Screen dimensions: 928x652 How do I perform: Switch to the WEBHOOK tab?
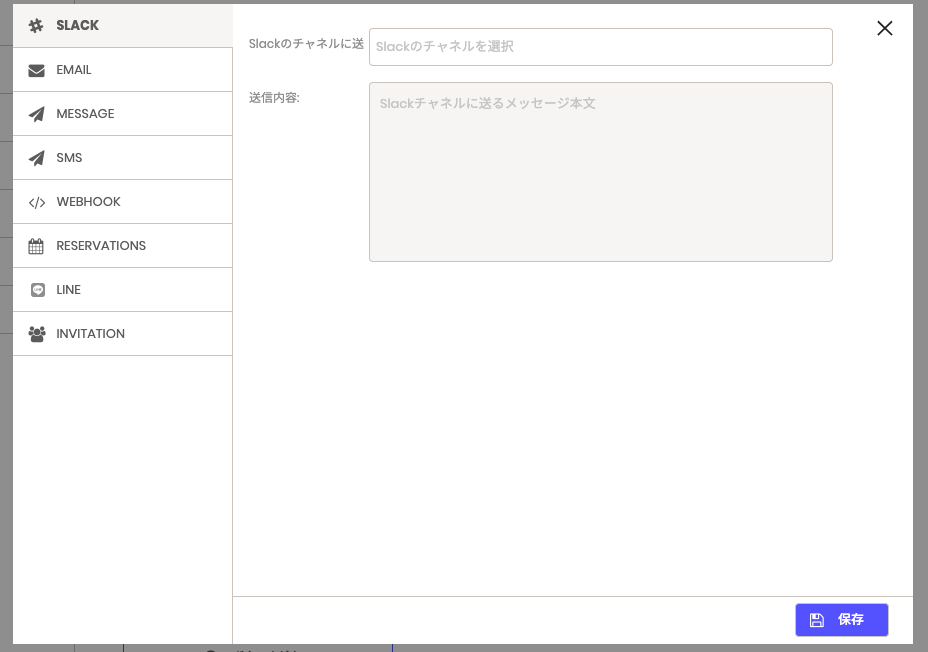coord(123,202)
